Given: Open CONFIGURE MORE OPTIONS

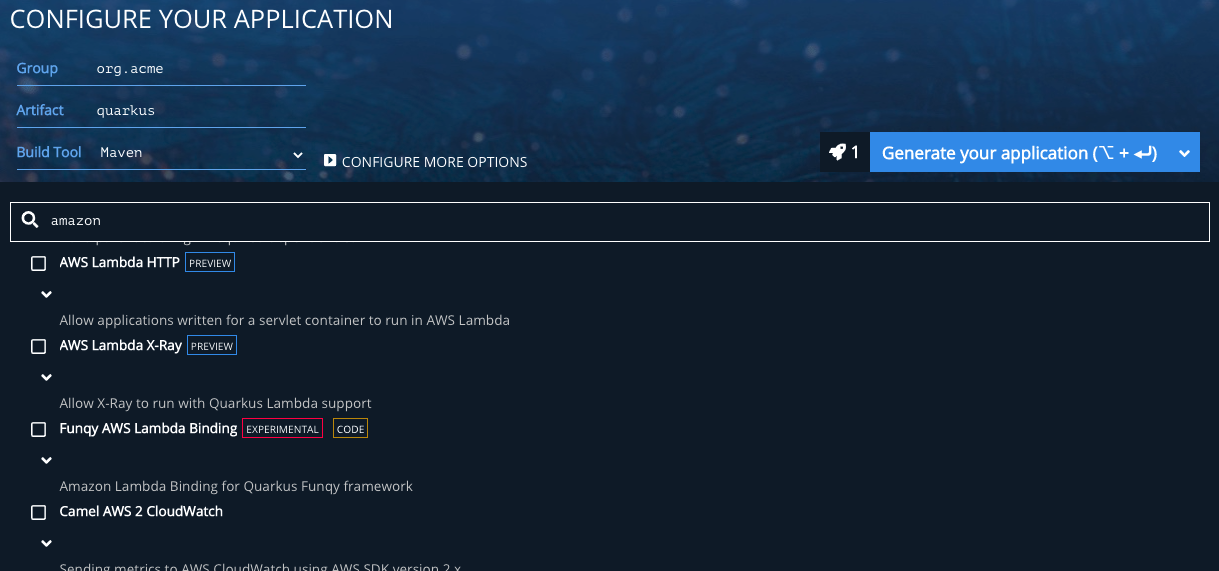Looking at the screenshot, I should [x=425, y=161].
